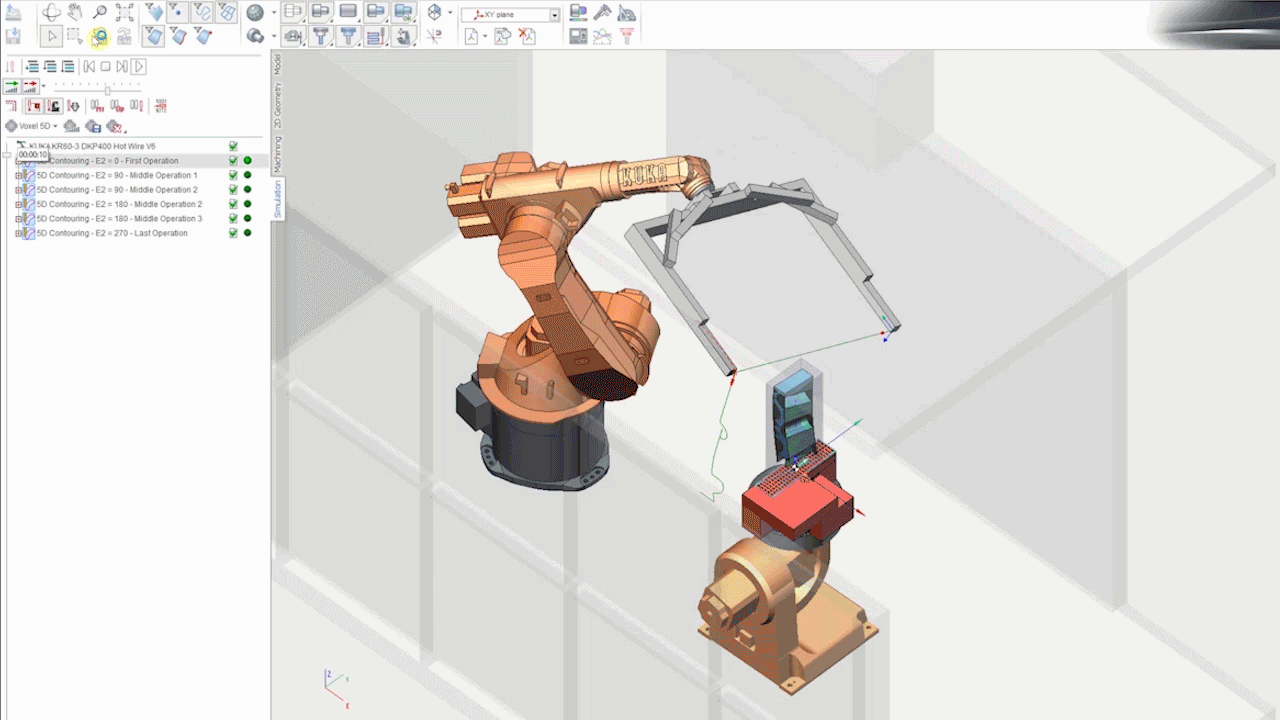Uncheck Last Operation checkbox

pyautogui.click(x=233, y=233)
